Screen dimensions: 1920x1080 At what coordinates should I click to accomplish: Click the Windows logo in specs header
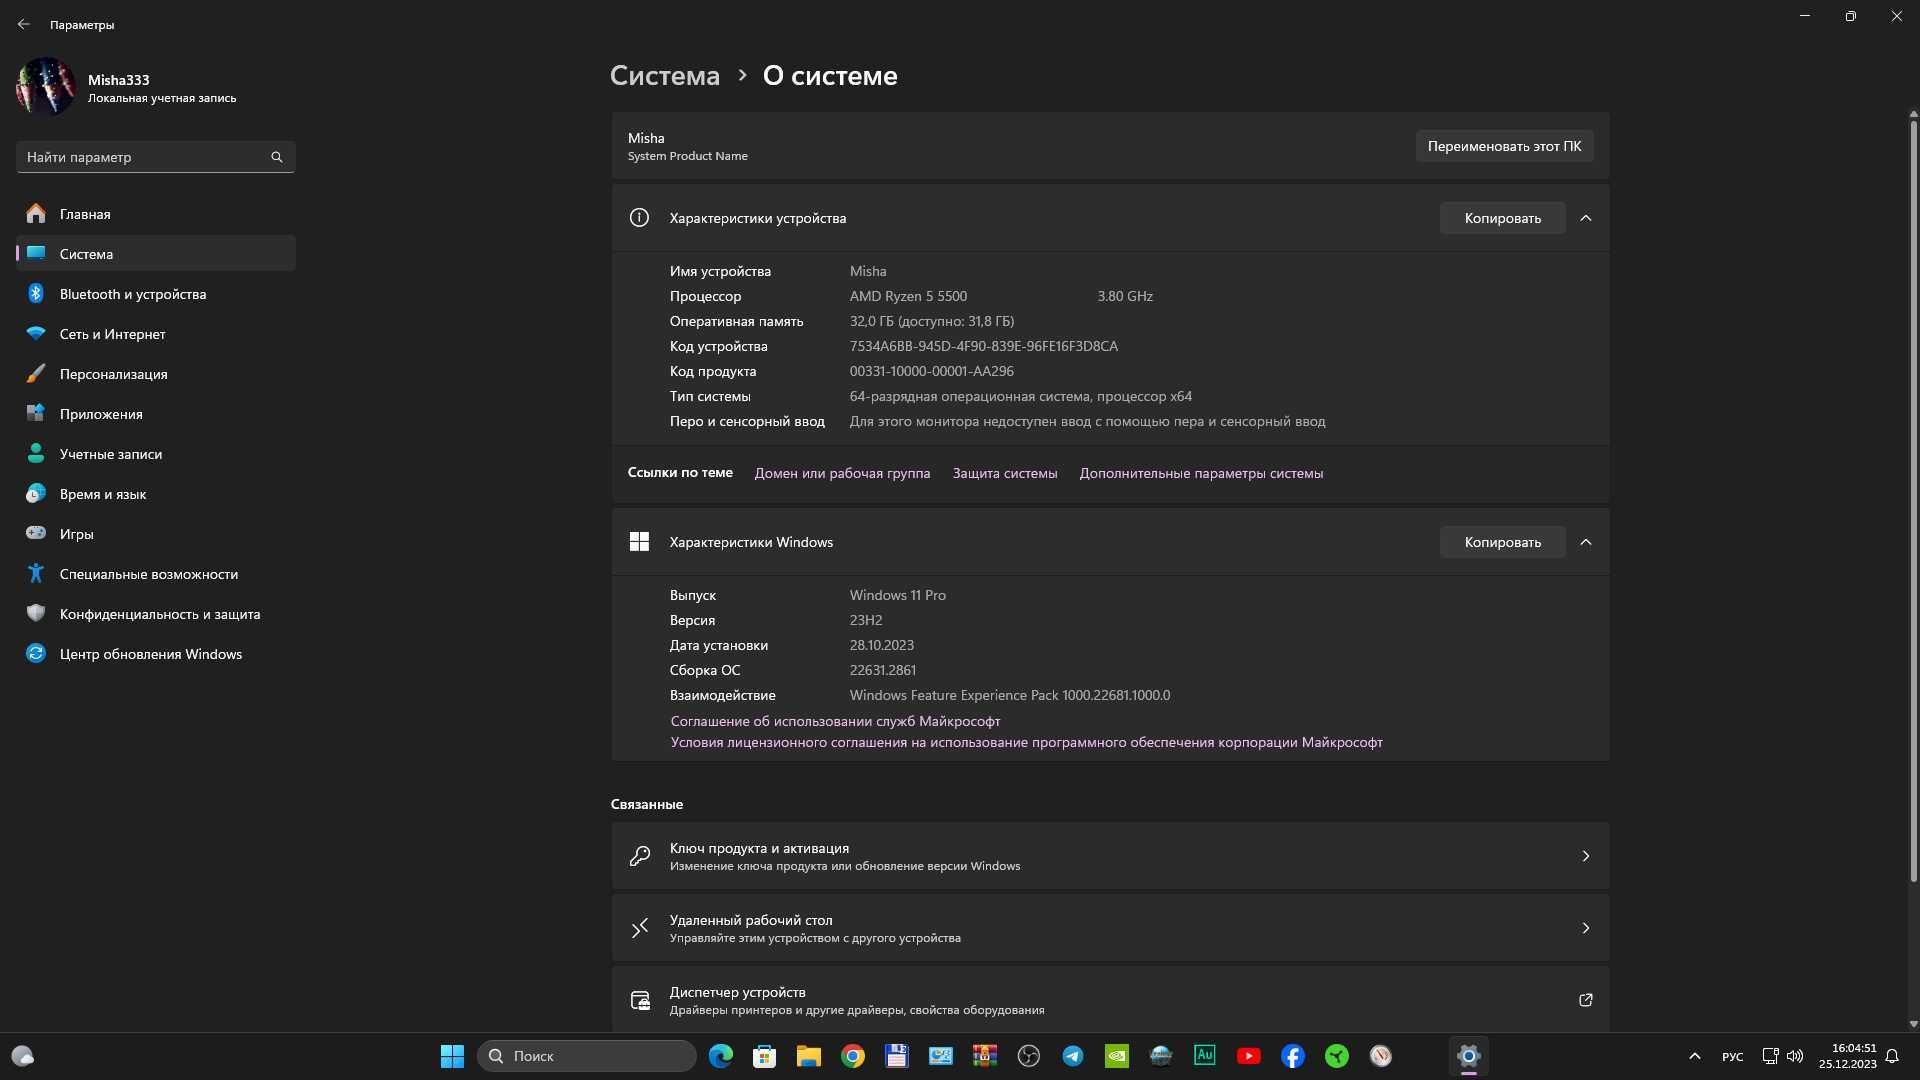click(x=639, y=542)
